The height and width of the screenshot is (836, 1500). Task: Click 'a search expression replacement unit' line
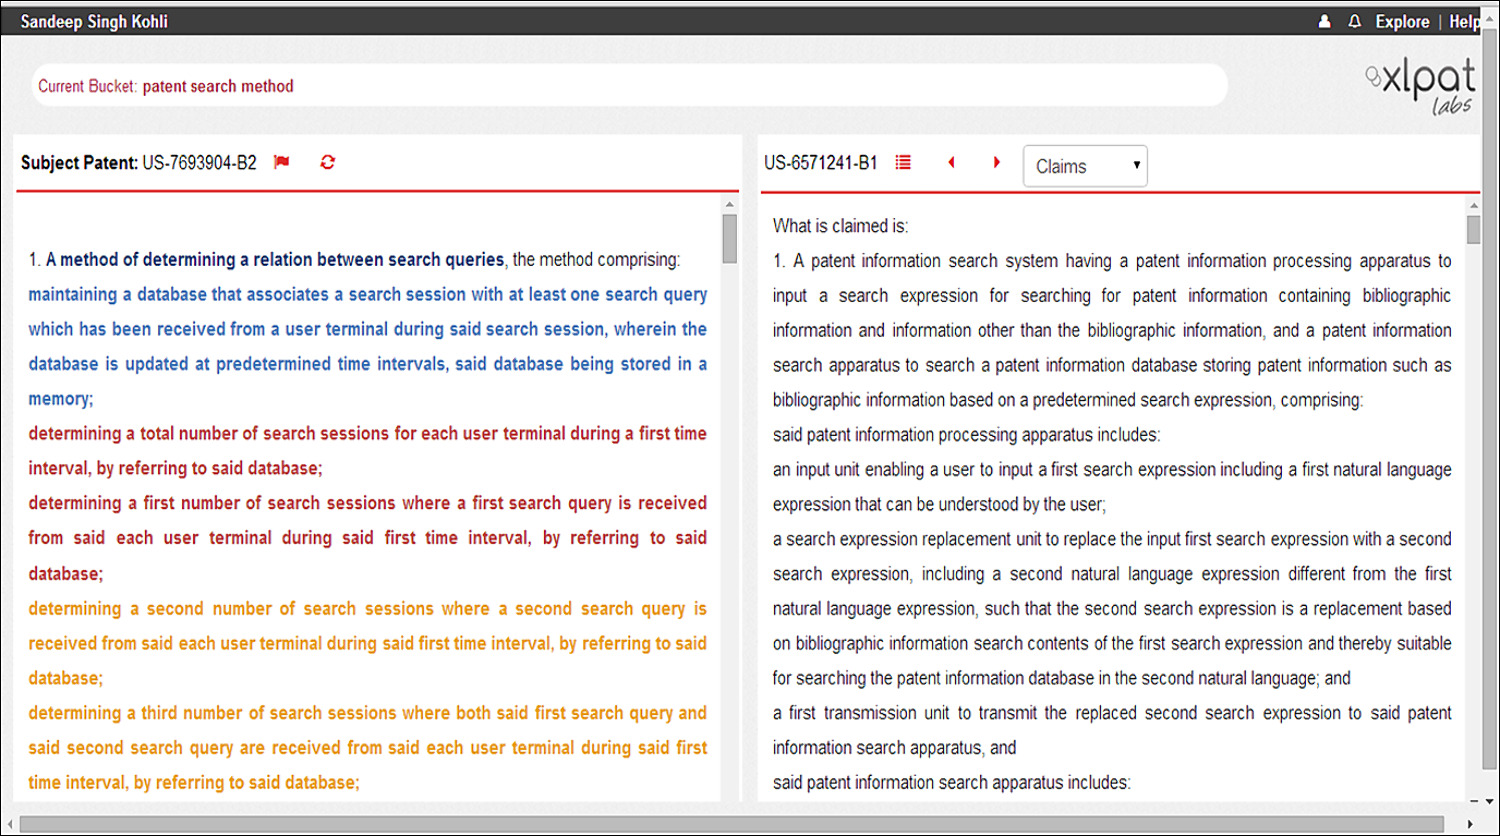click(1112, 539)
